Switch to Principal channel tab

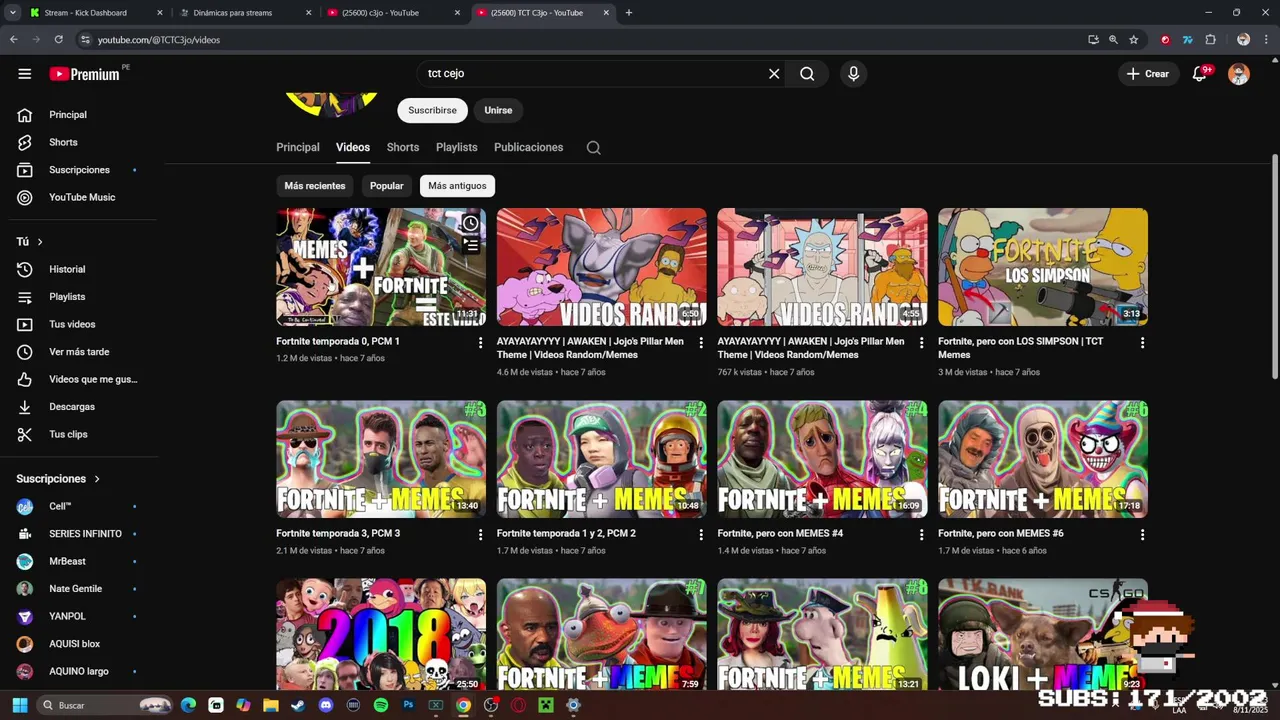(x=298, y=147)
